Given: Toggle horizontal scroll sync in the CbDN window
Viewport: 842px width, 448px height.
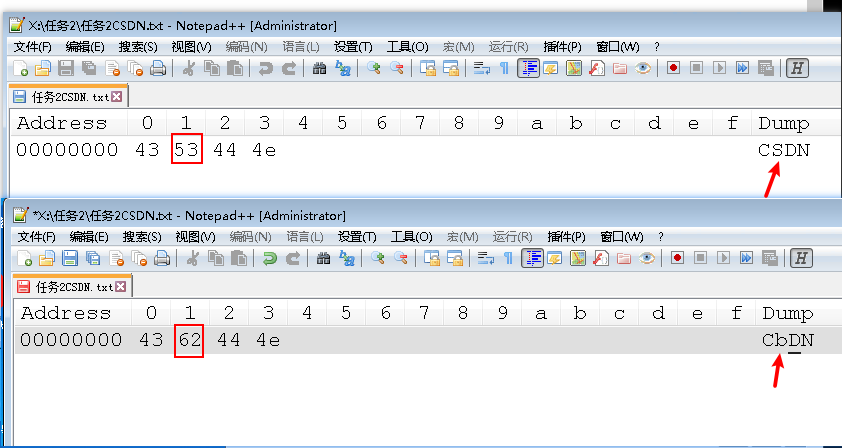Looking at the screenshot, I should 455,258.
